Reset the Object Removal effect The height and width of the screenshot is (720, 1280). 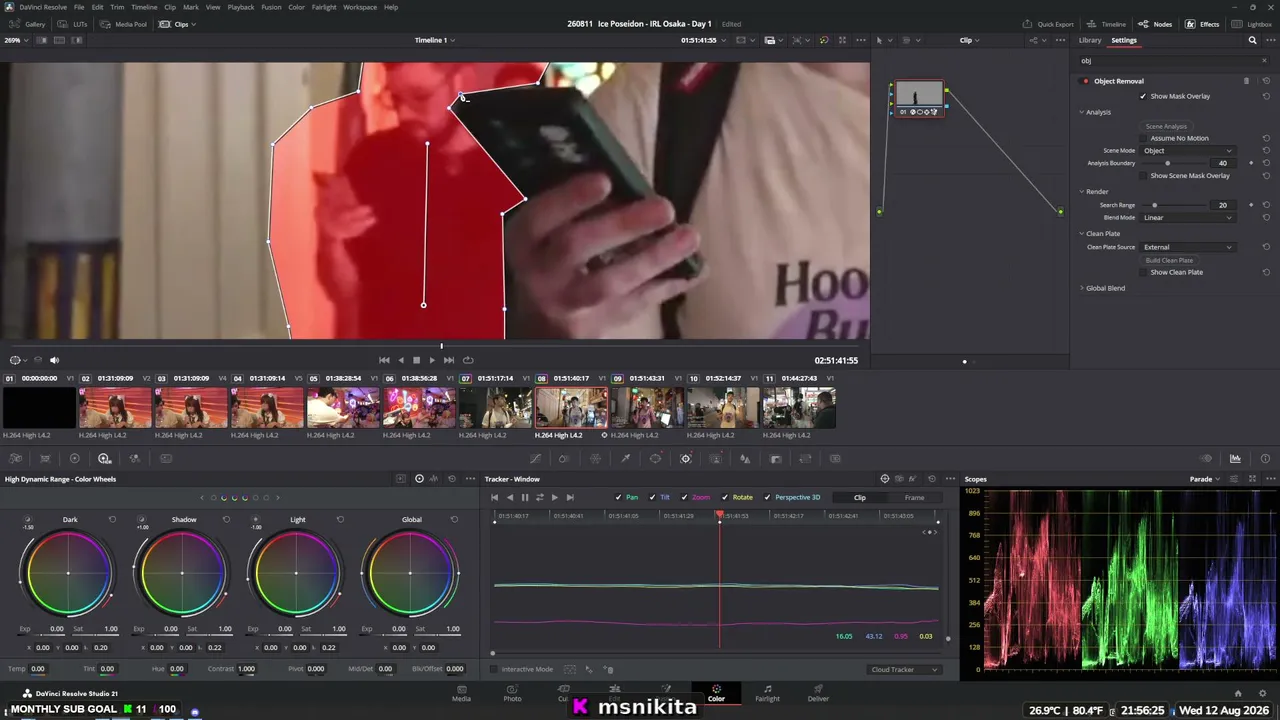click(1266, 81)
